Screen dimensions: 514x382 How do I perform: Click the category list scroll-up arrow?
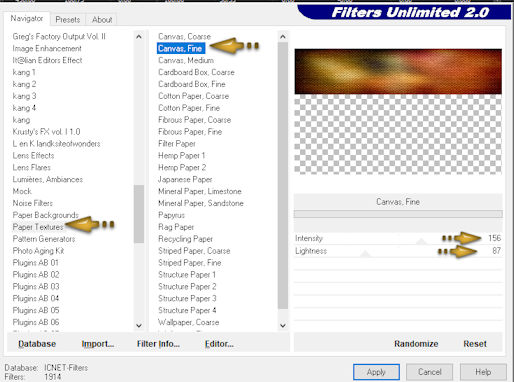coord(139,37)
